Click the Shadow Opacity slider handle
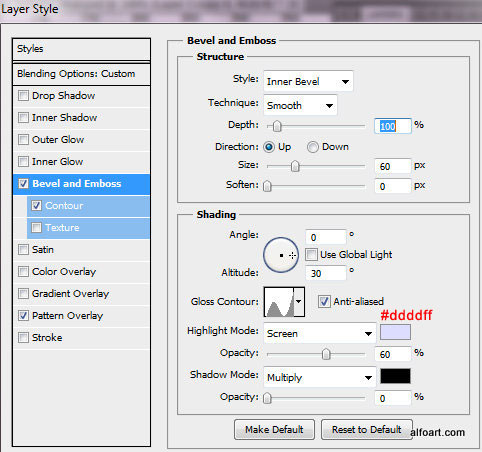The width and height of the screenshot is (482, 452). pos(267,398)
